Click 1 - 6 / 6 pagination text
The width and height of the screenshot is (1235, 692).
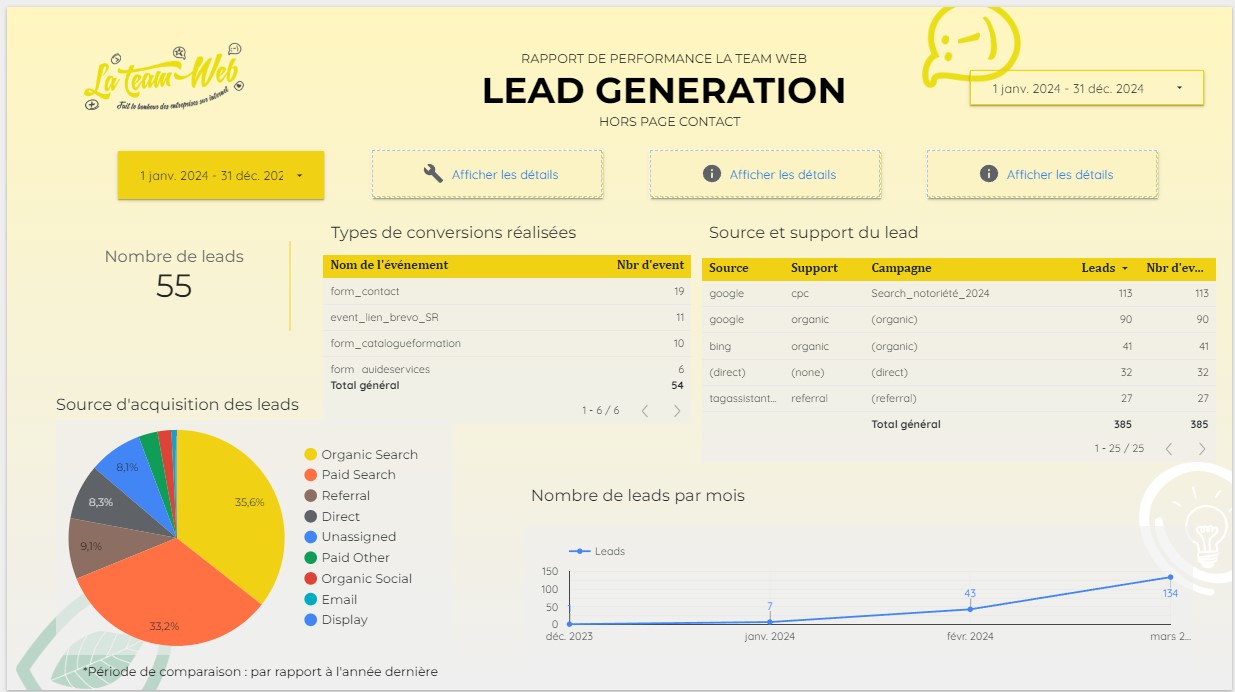[601, 411]
